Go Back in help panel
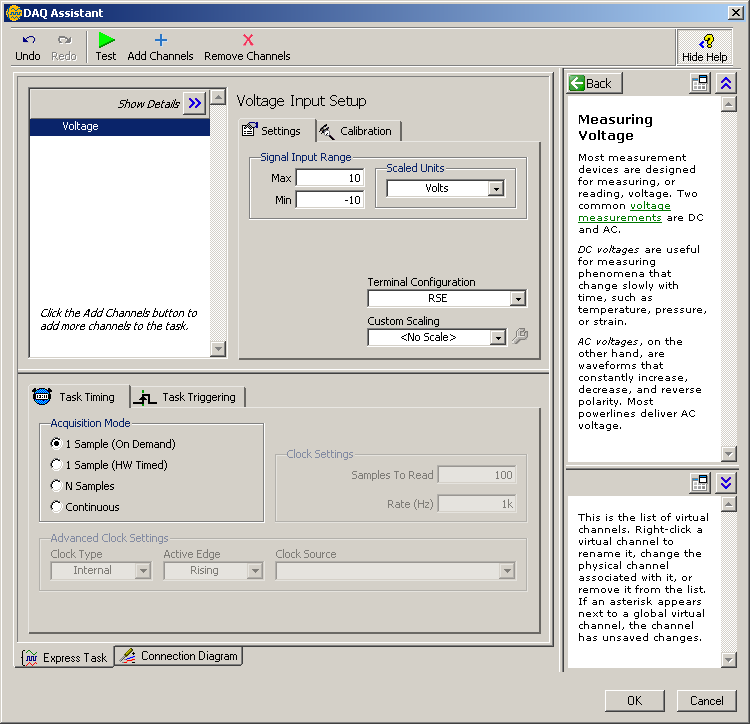Image resolution: width=750 pixels, height=724 pixels. [x=595, y=83]
